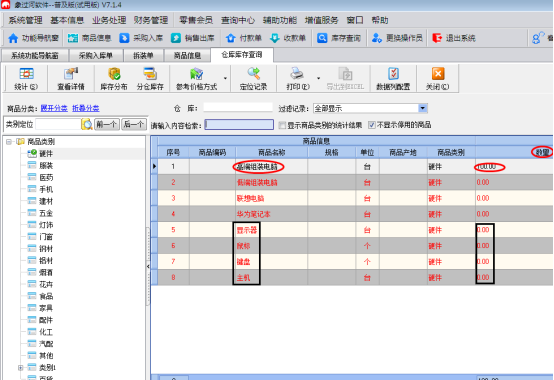554x380 pixels.
Task: Collapse the 商品类别 tree root
Action: click(x=9, y=142)
